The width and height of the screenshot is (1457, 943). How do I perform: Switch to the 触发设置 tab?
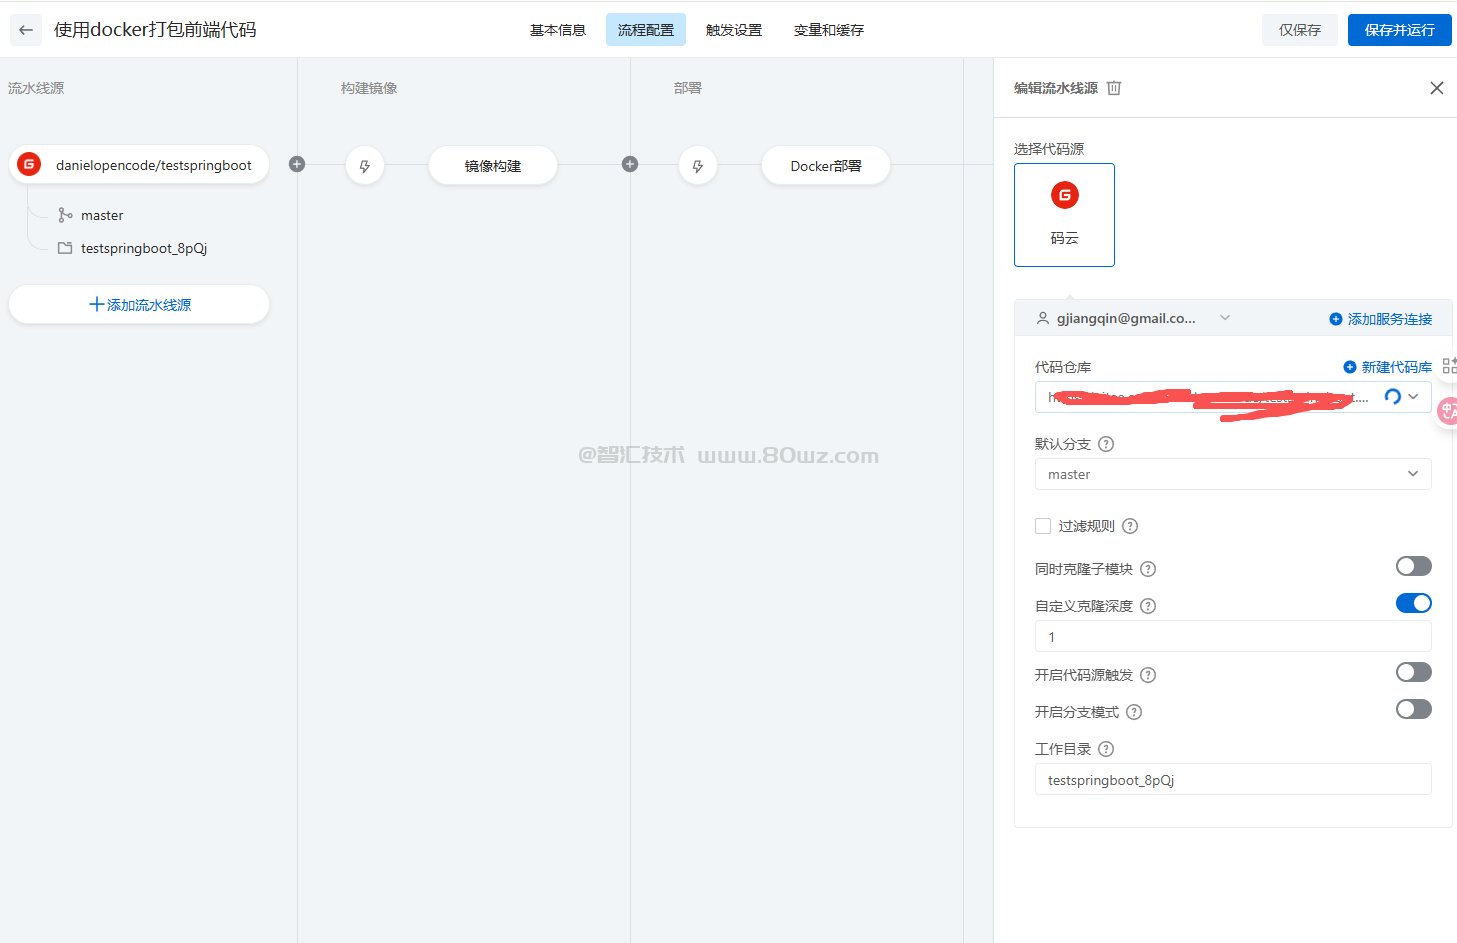pos(733,30)
